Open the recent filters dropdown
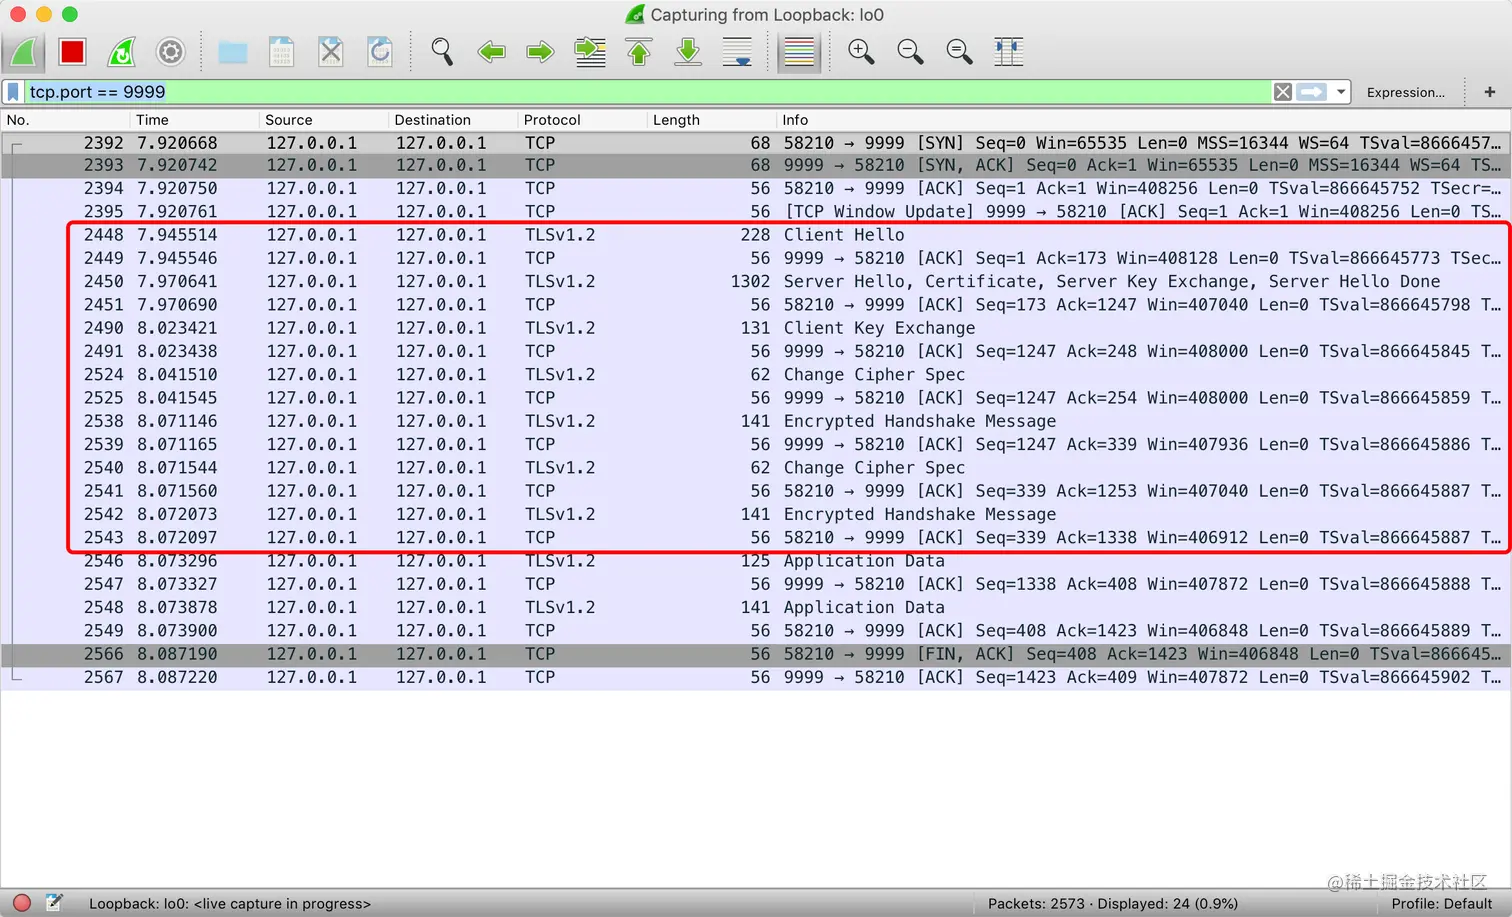 pyautogui.click(x=1341, y=92)
